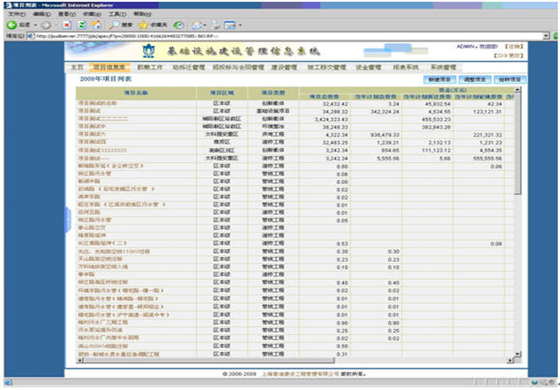Open the address bar URL dropdown
560x390 pixels.
tap(546, 36)
